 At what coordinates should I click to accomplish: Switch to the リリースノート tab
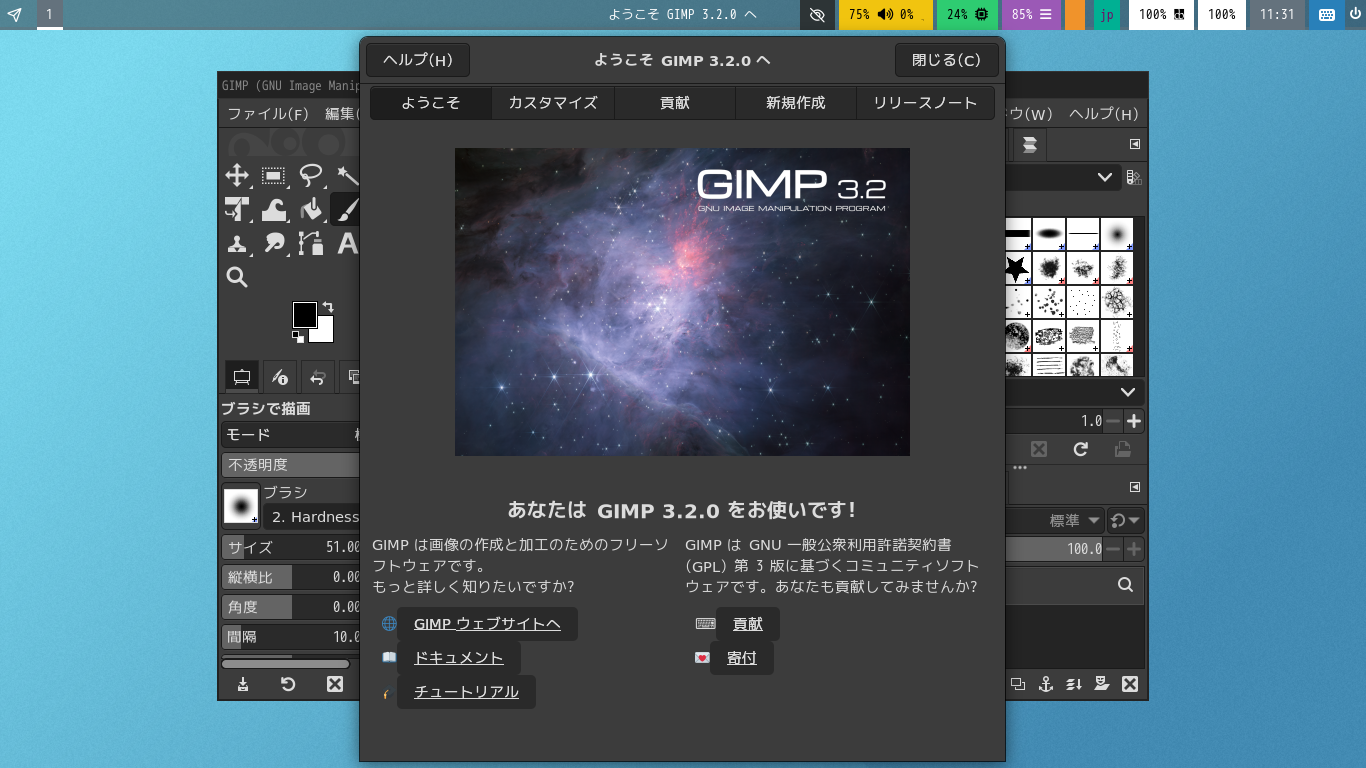925,103
